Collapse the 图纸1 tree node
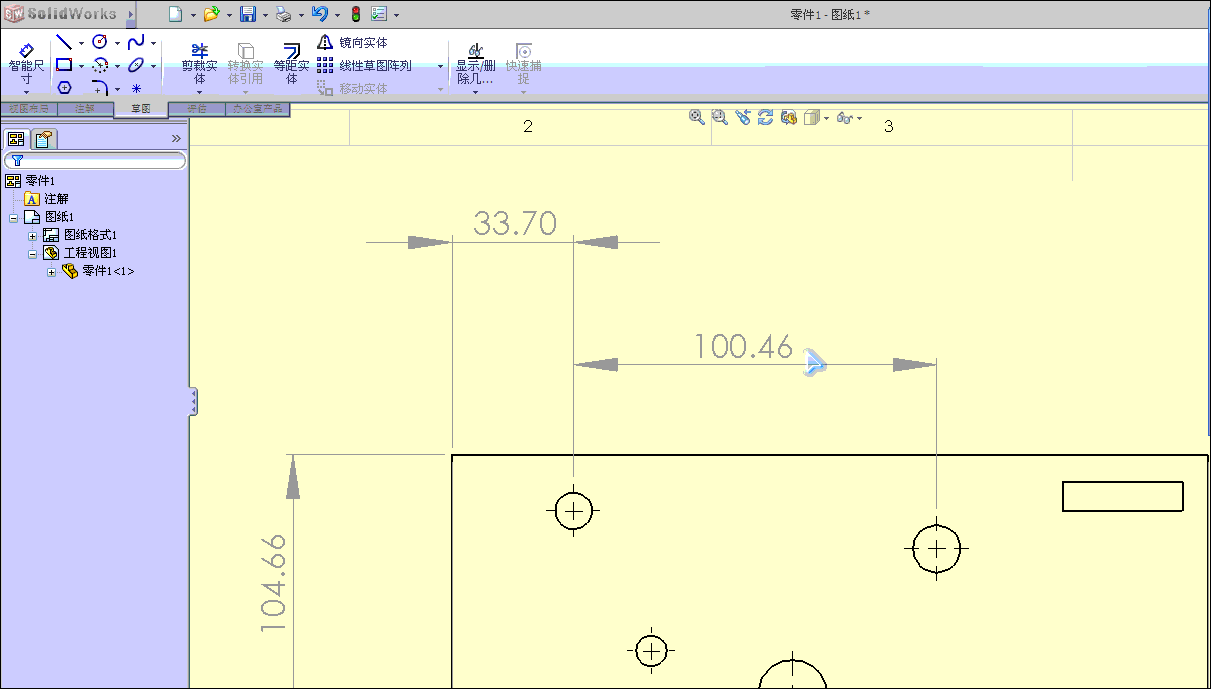The height and width of the screenshot is (689, 1211). [x=13, y=217]
